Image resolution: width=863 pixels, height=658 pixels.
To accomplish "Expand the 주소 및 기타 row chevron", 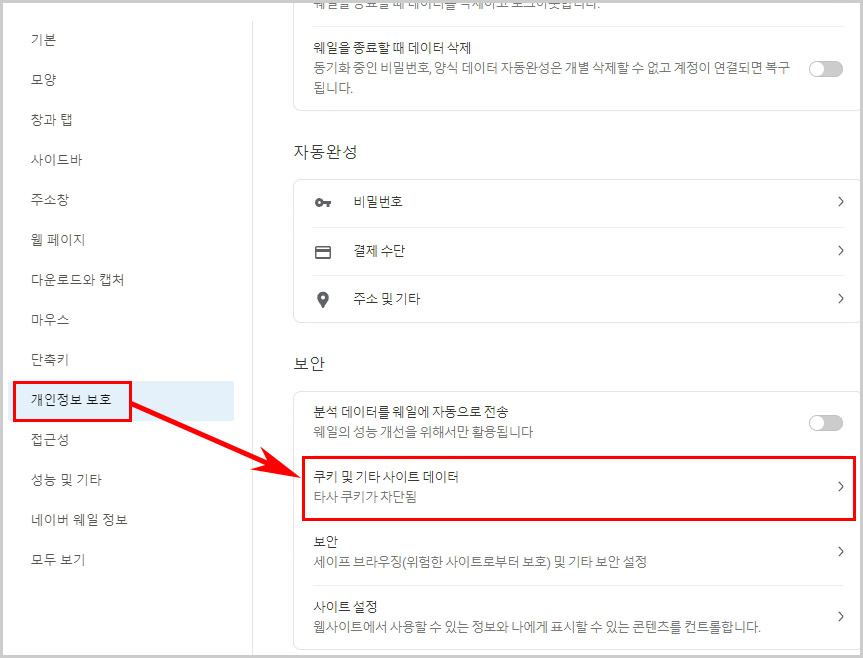I will (840, 298).
